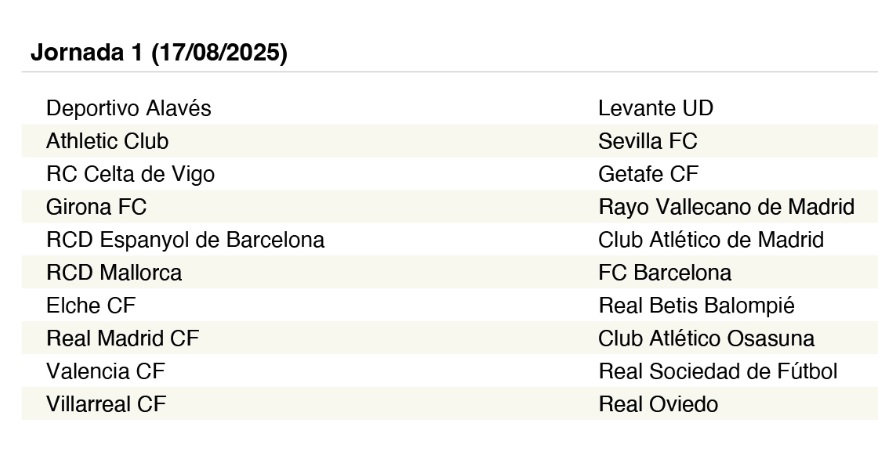Click on Athletic Club
Viewport: 878px width, 469px height.
(x=108, y=141)
